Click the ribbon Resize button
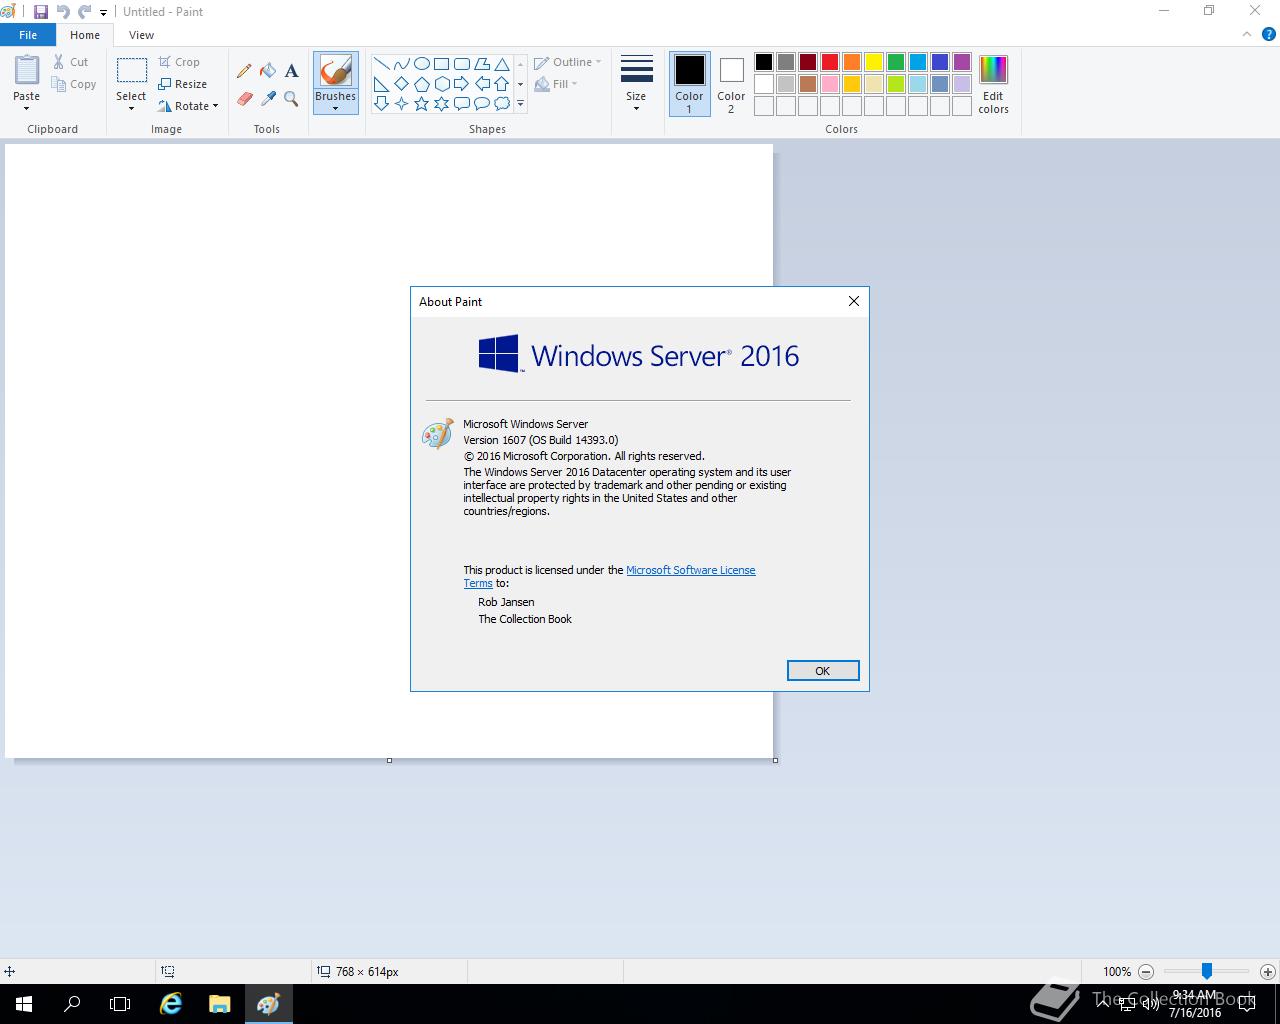 point(182,84)
